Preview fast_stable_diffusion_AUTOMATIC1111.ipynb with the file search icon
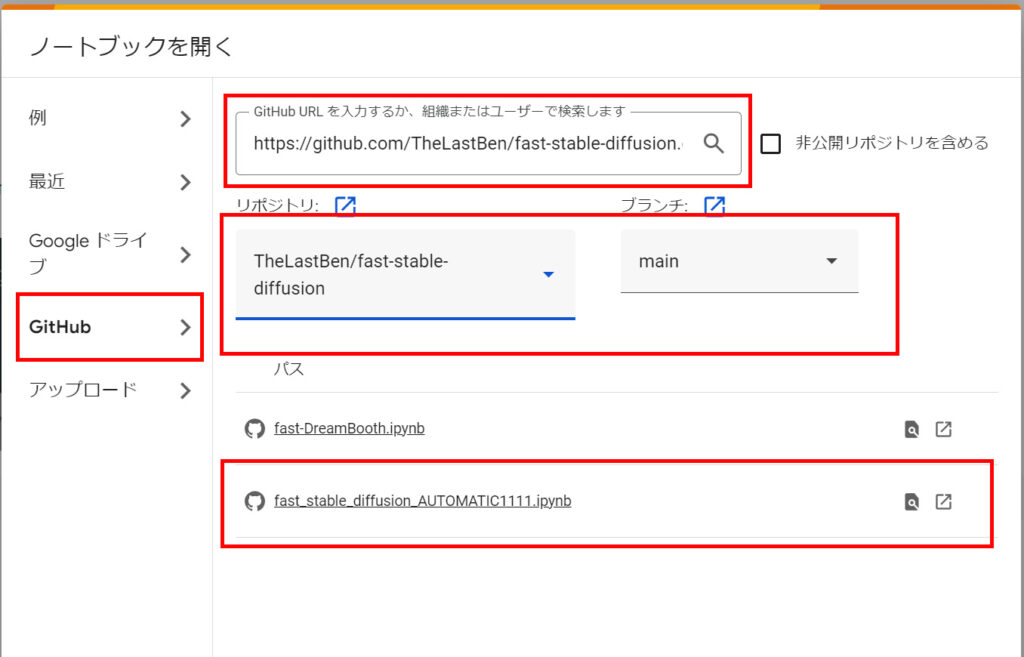 tap(911, 502)
